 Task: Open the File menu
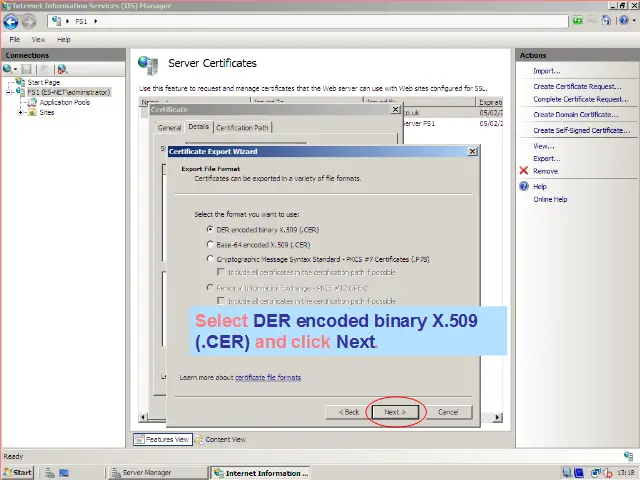[14, 40]
